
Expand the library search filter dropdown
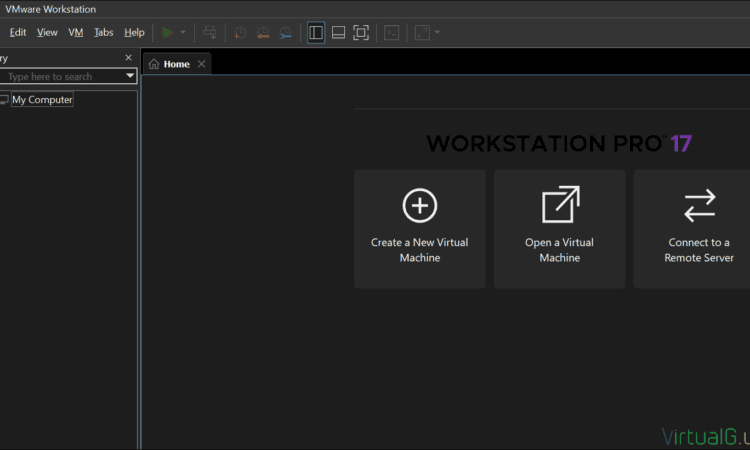click(x=130, y=76)
